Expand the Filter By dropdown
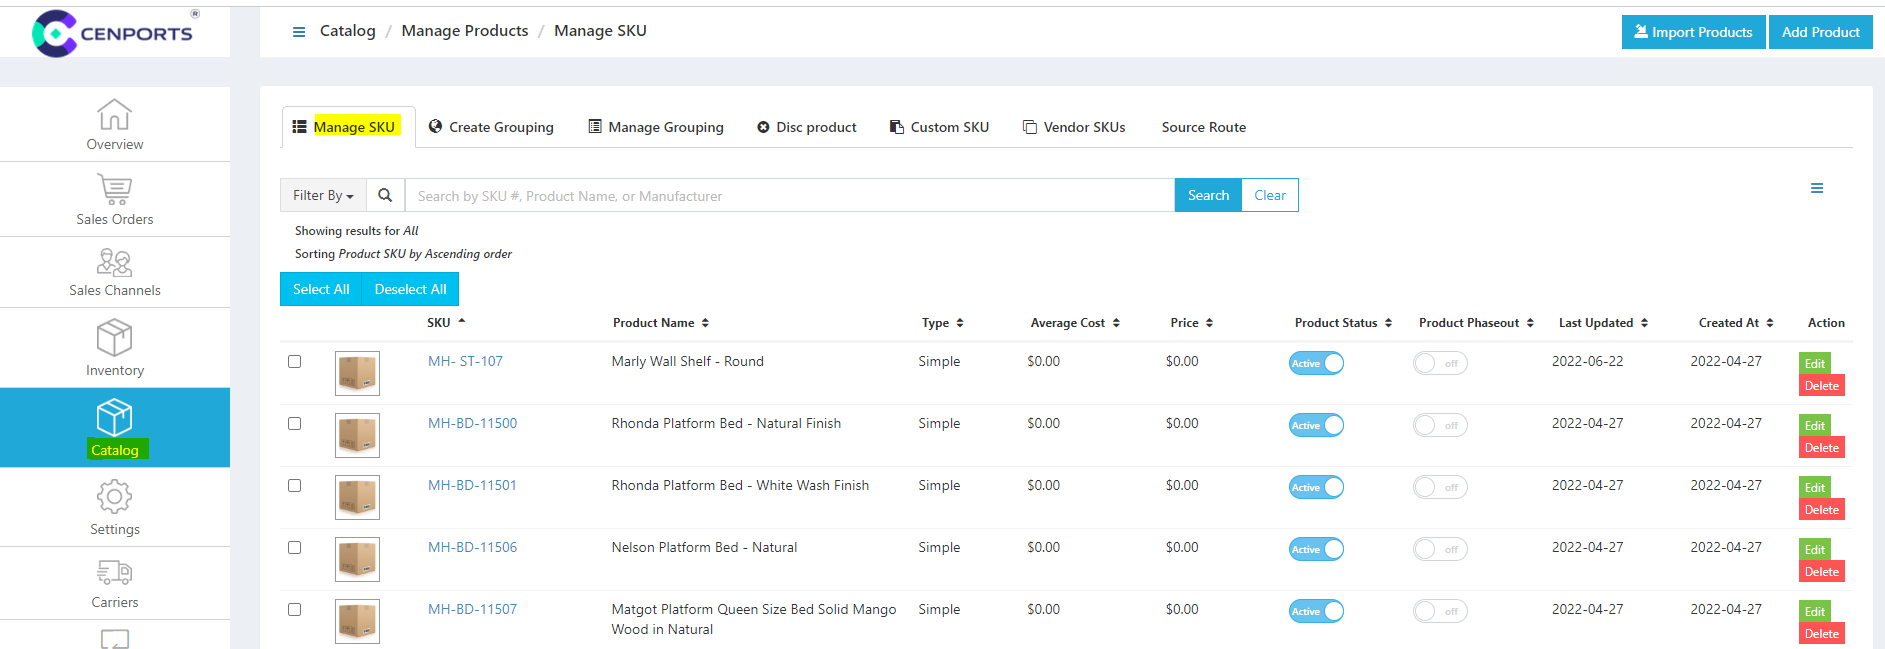 coord(323,196)
